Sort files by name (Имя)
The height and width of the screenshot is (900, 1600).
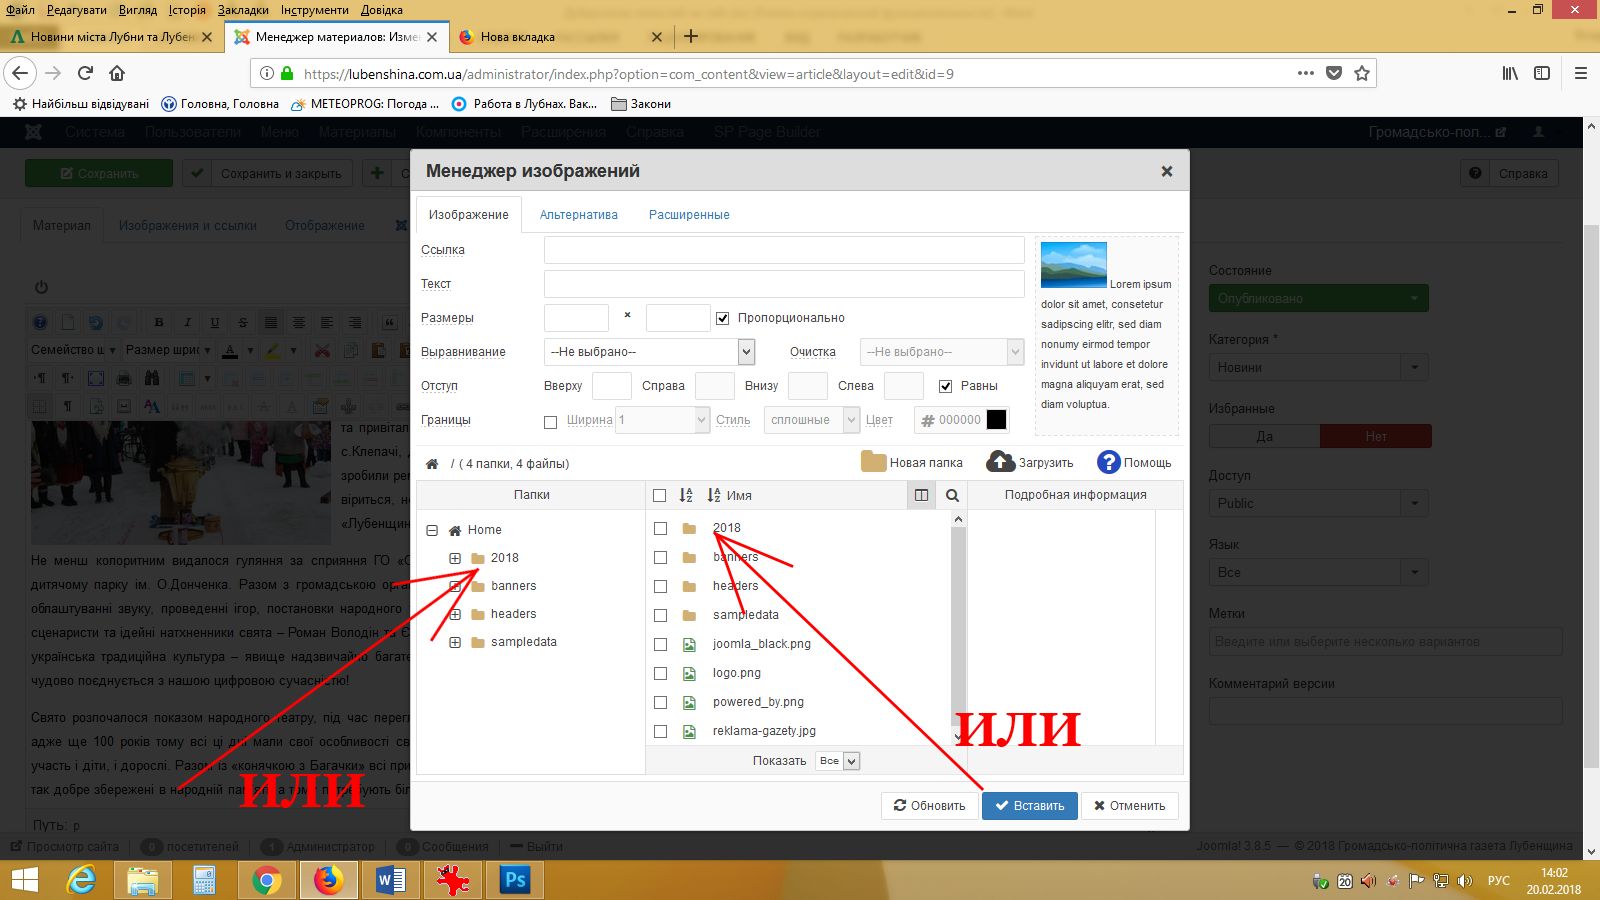click(x=729, y=495)
